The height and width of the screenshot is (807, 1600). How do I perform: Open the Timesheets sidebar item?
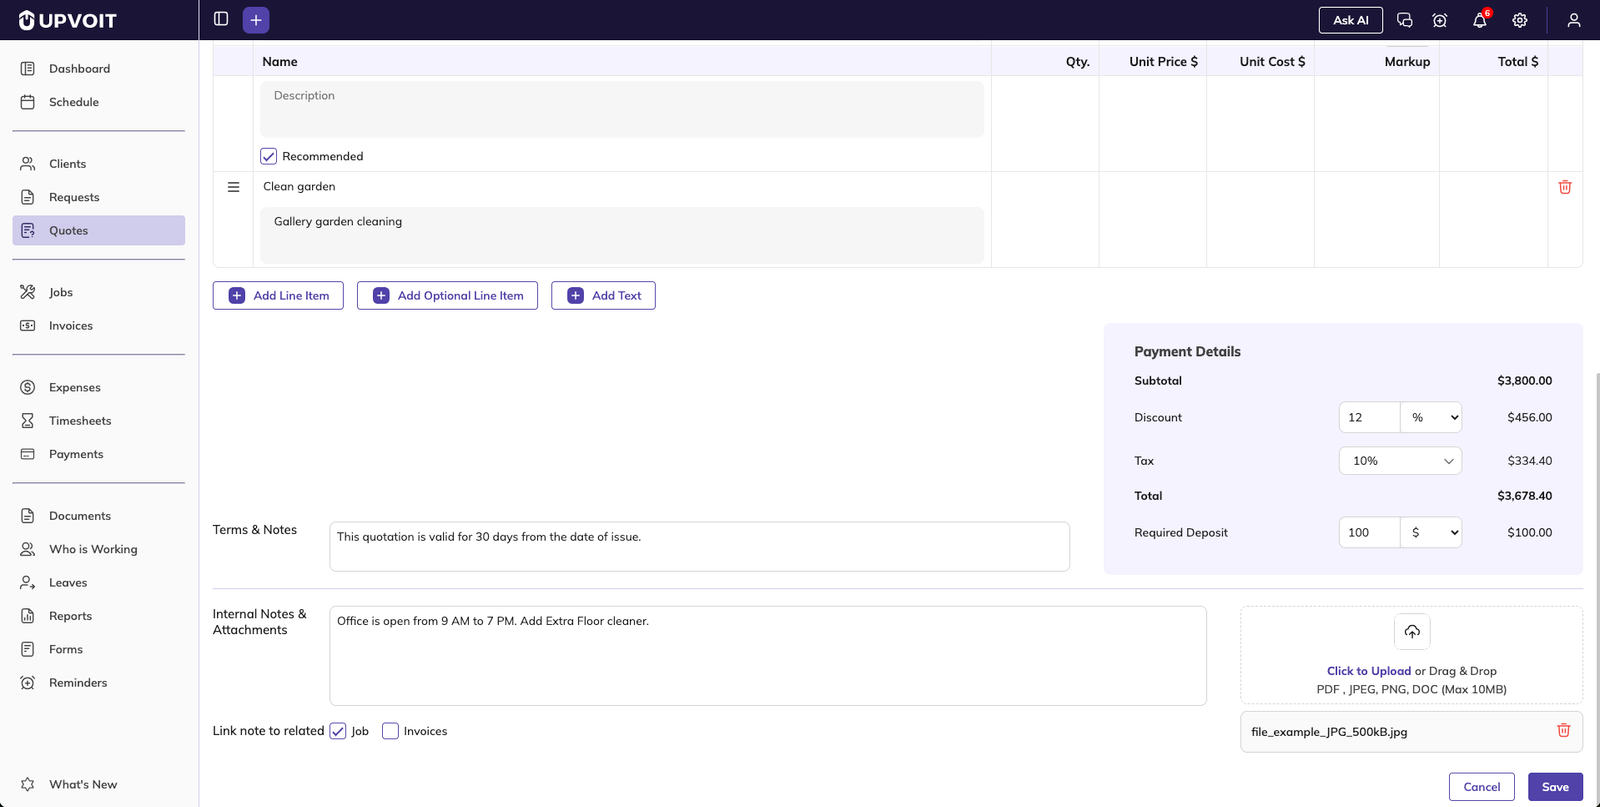pyautogui.click(x=80, y=421)
